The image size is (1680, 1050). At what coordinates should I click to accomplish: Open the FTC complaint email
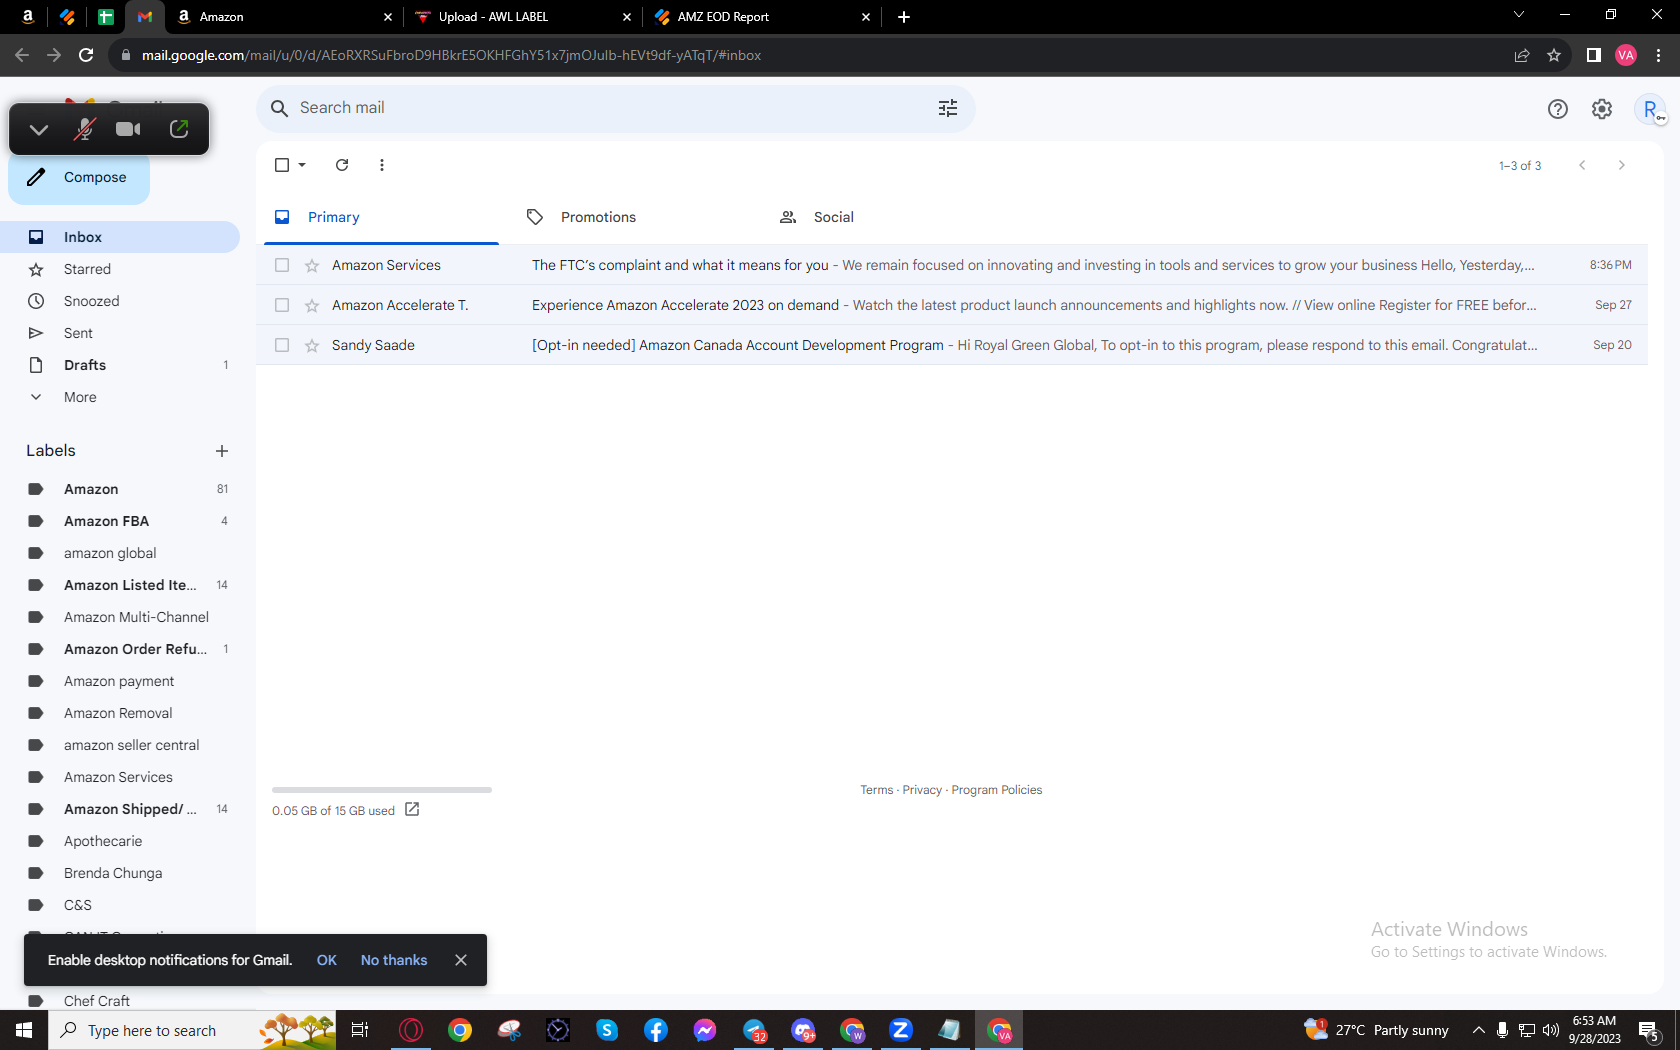point(952,265)
